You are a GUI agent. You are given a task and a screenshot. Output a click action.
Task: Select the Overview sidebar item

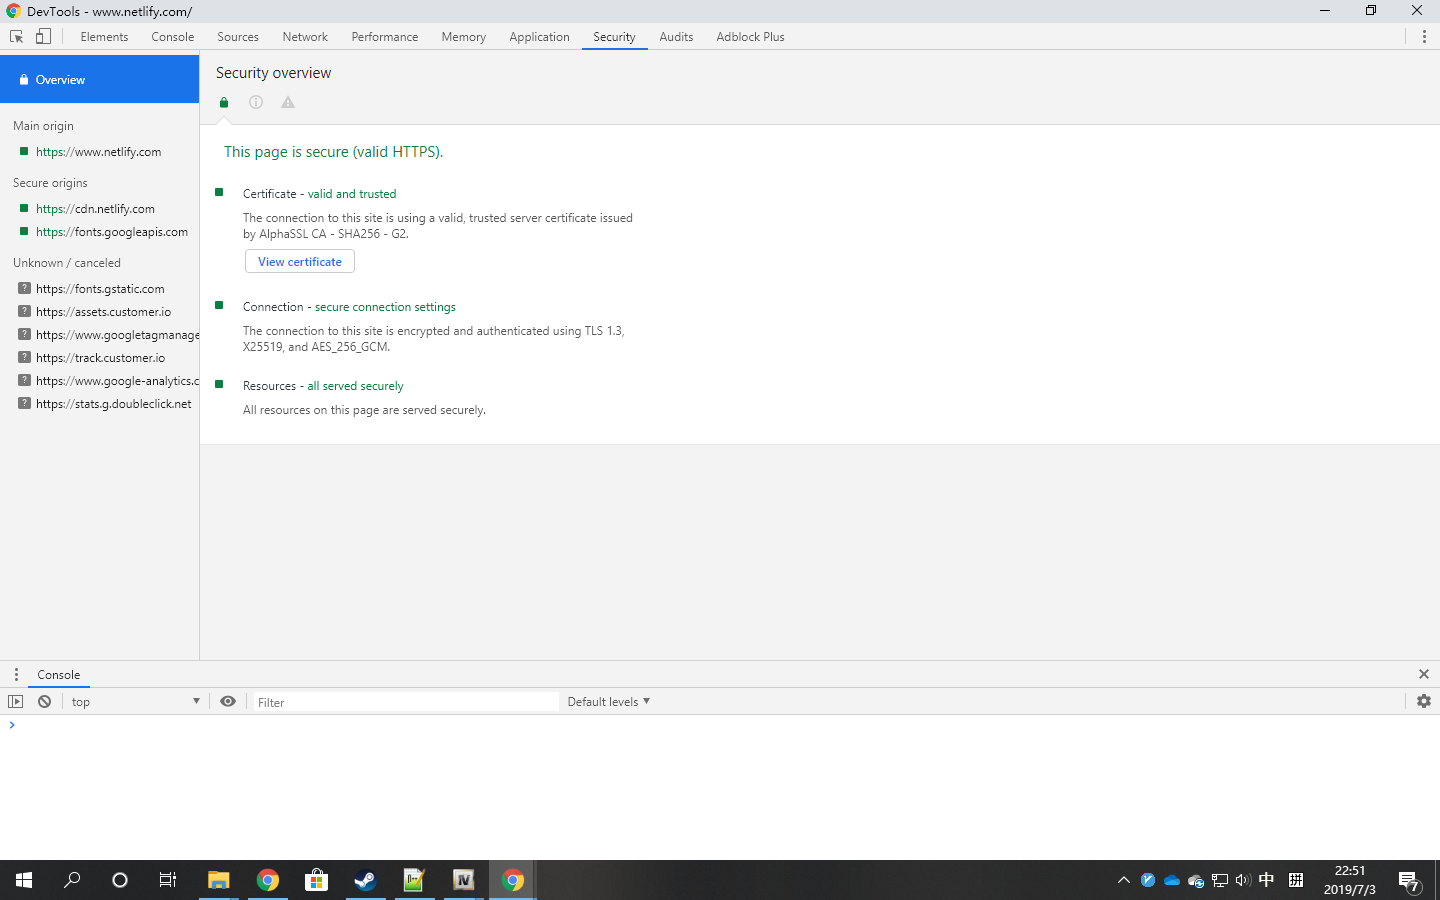coord(100,79)
